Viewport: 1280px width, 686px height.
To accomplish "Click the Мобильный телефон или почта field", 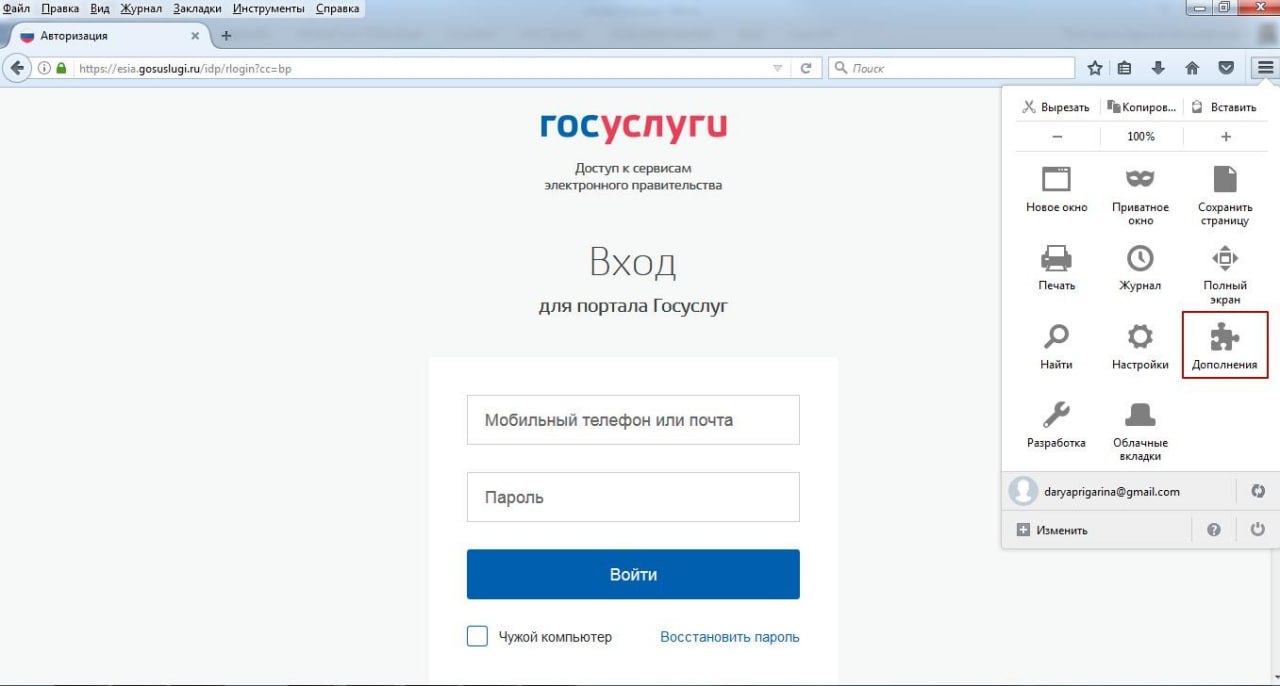I will (633, 420).
